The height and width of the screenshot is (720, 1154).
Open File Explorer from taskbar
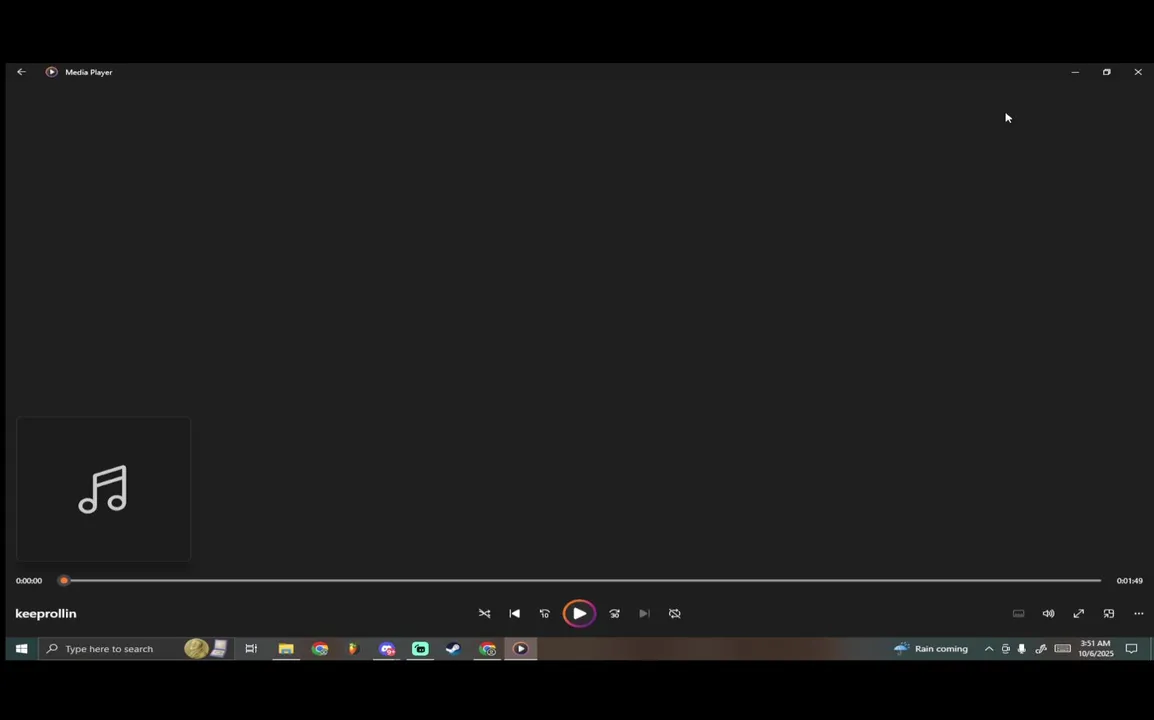(286, 649)
